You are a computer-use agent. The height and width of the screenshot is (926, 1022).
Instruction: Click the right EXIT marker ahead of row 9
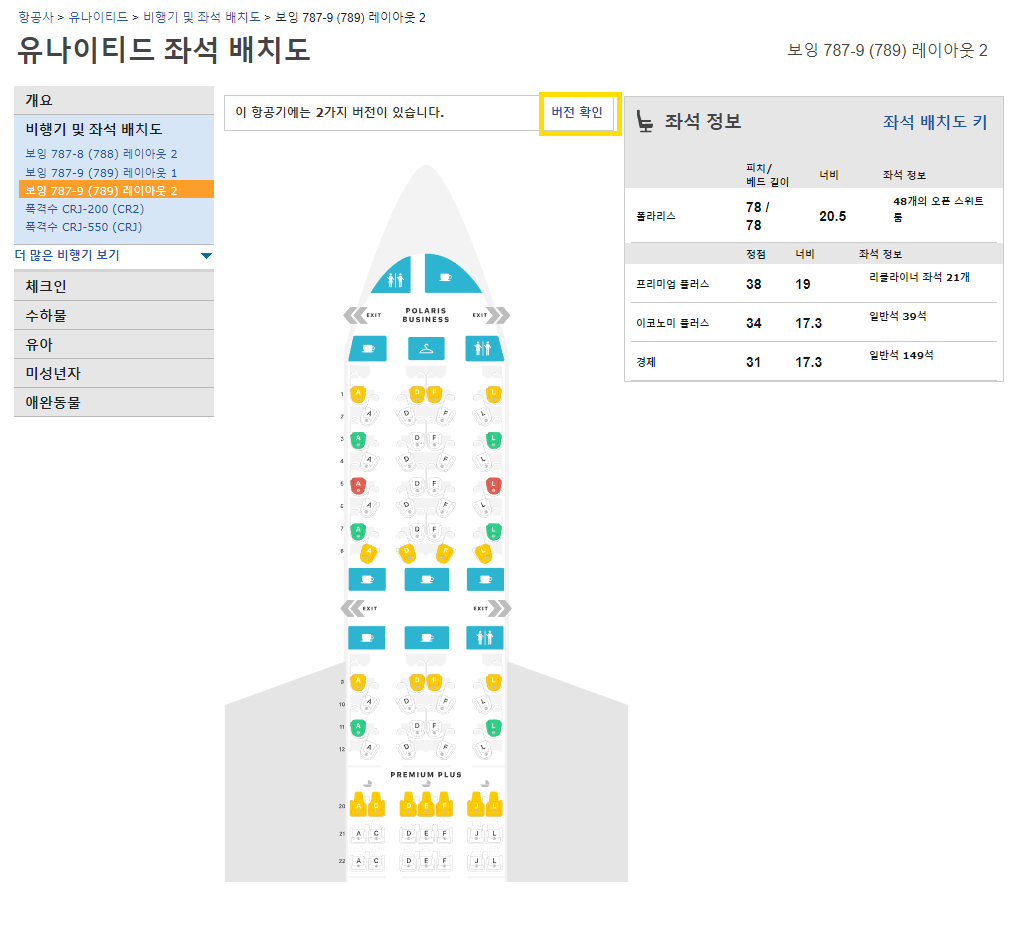point(491,609)
